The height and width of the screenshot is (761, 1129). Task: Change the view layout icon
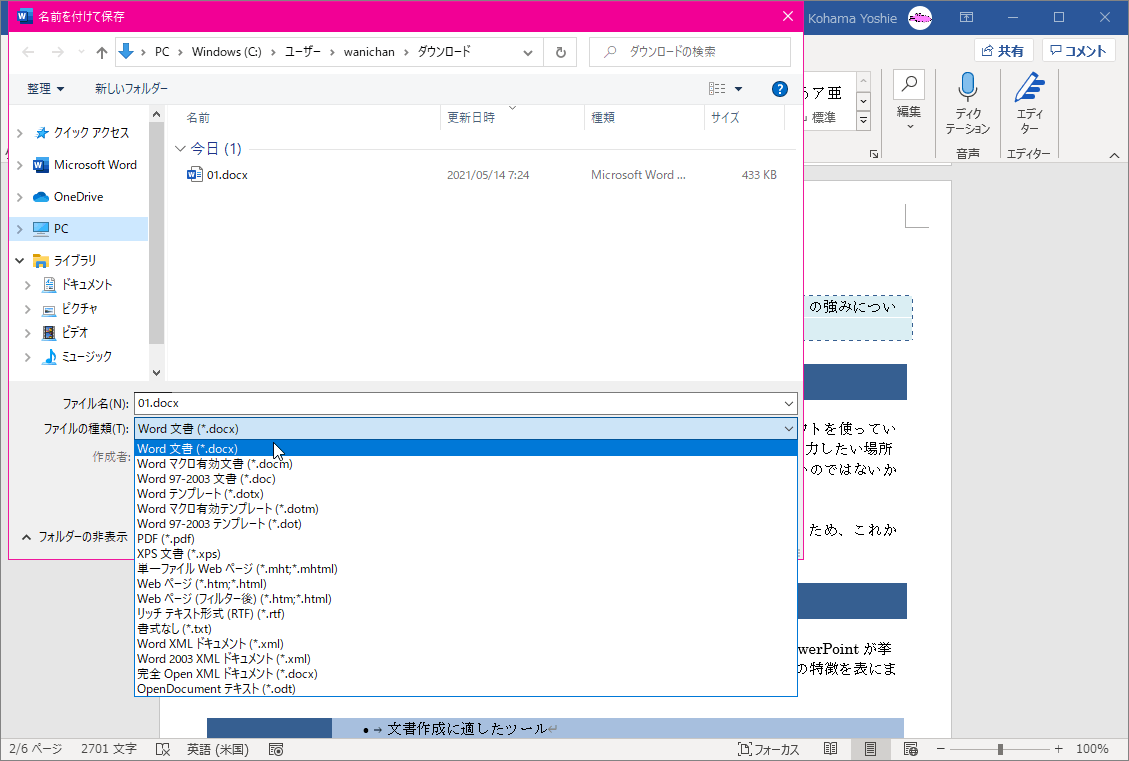click(x=717, y=89)
